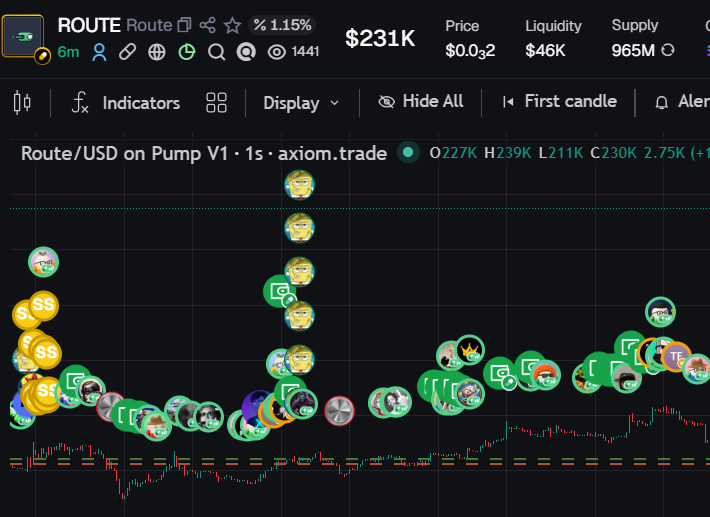
Task: Click the eye viewers count 1441
Action: point(293,52)
